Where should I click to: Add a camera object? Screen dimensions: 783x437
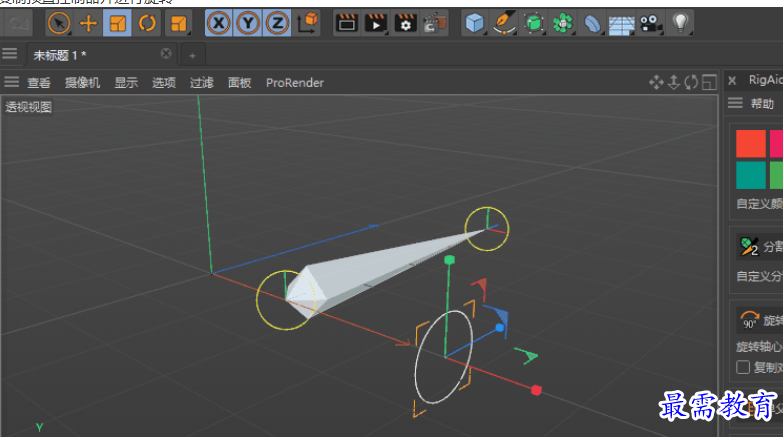coord(651,23)
